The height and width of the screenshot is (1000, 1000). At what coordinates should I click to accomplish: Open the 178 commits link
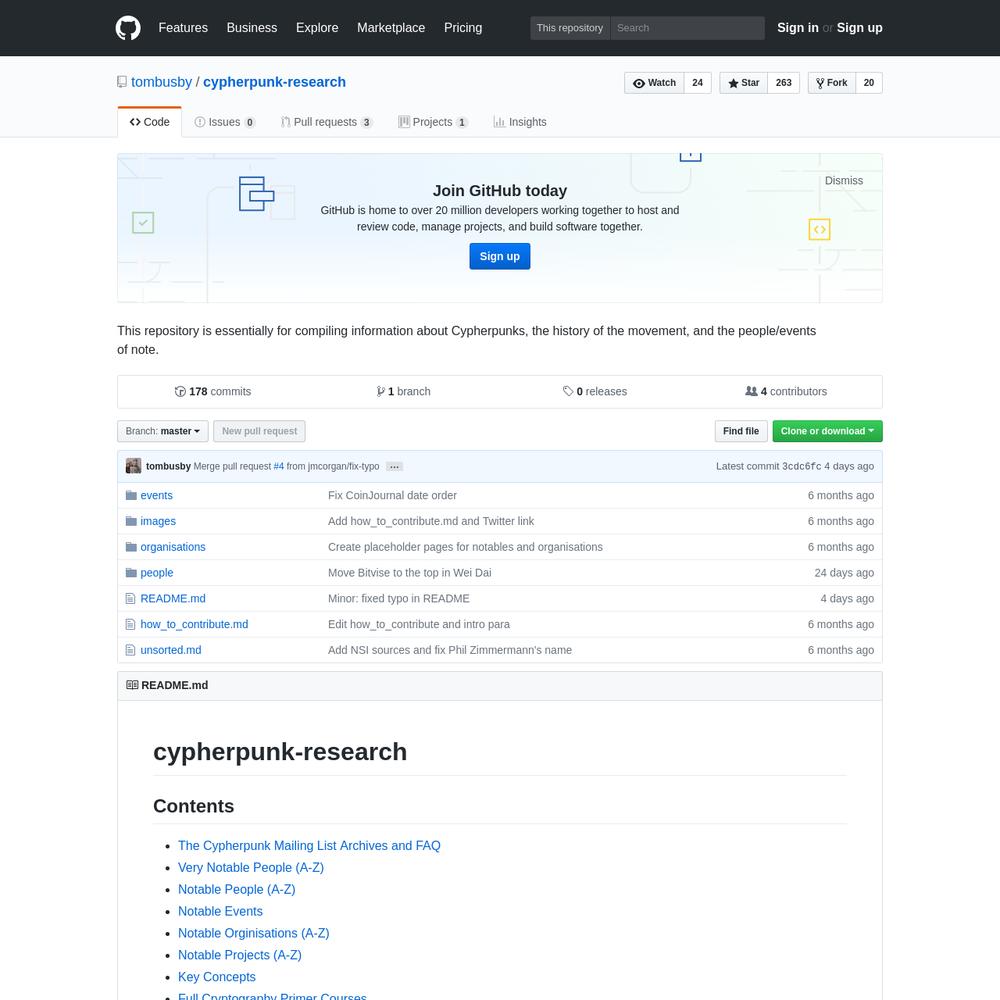(x=213, y=392)
